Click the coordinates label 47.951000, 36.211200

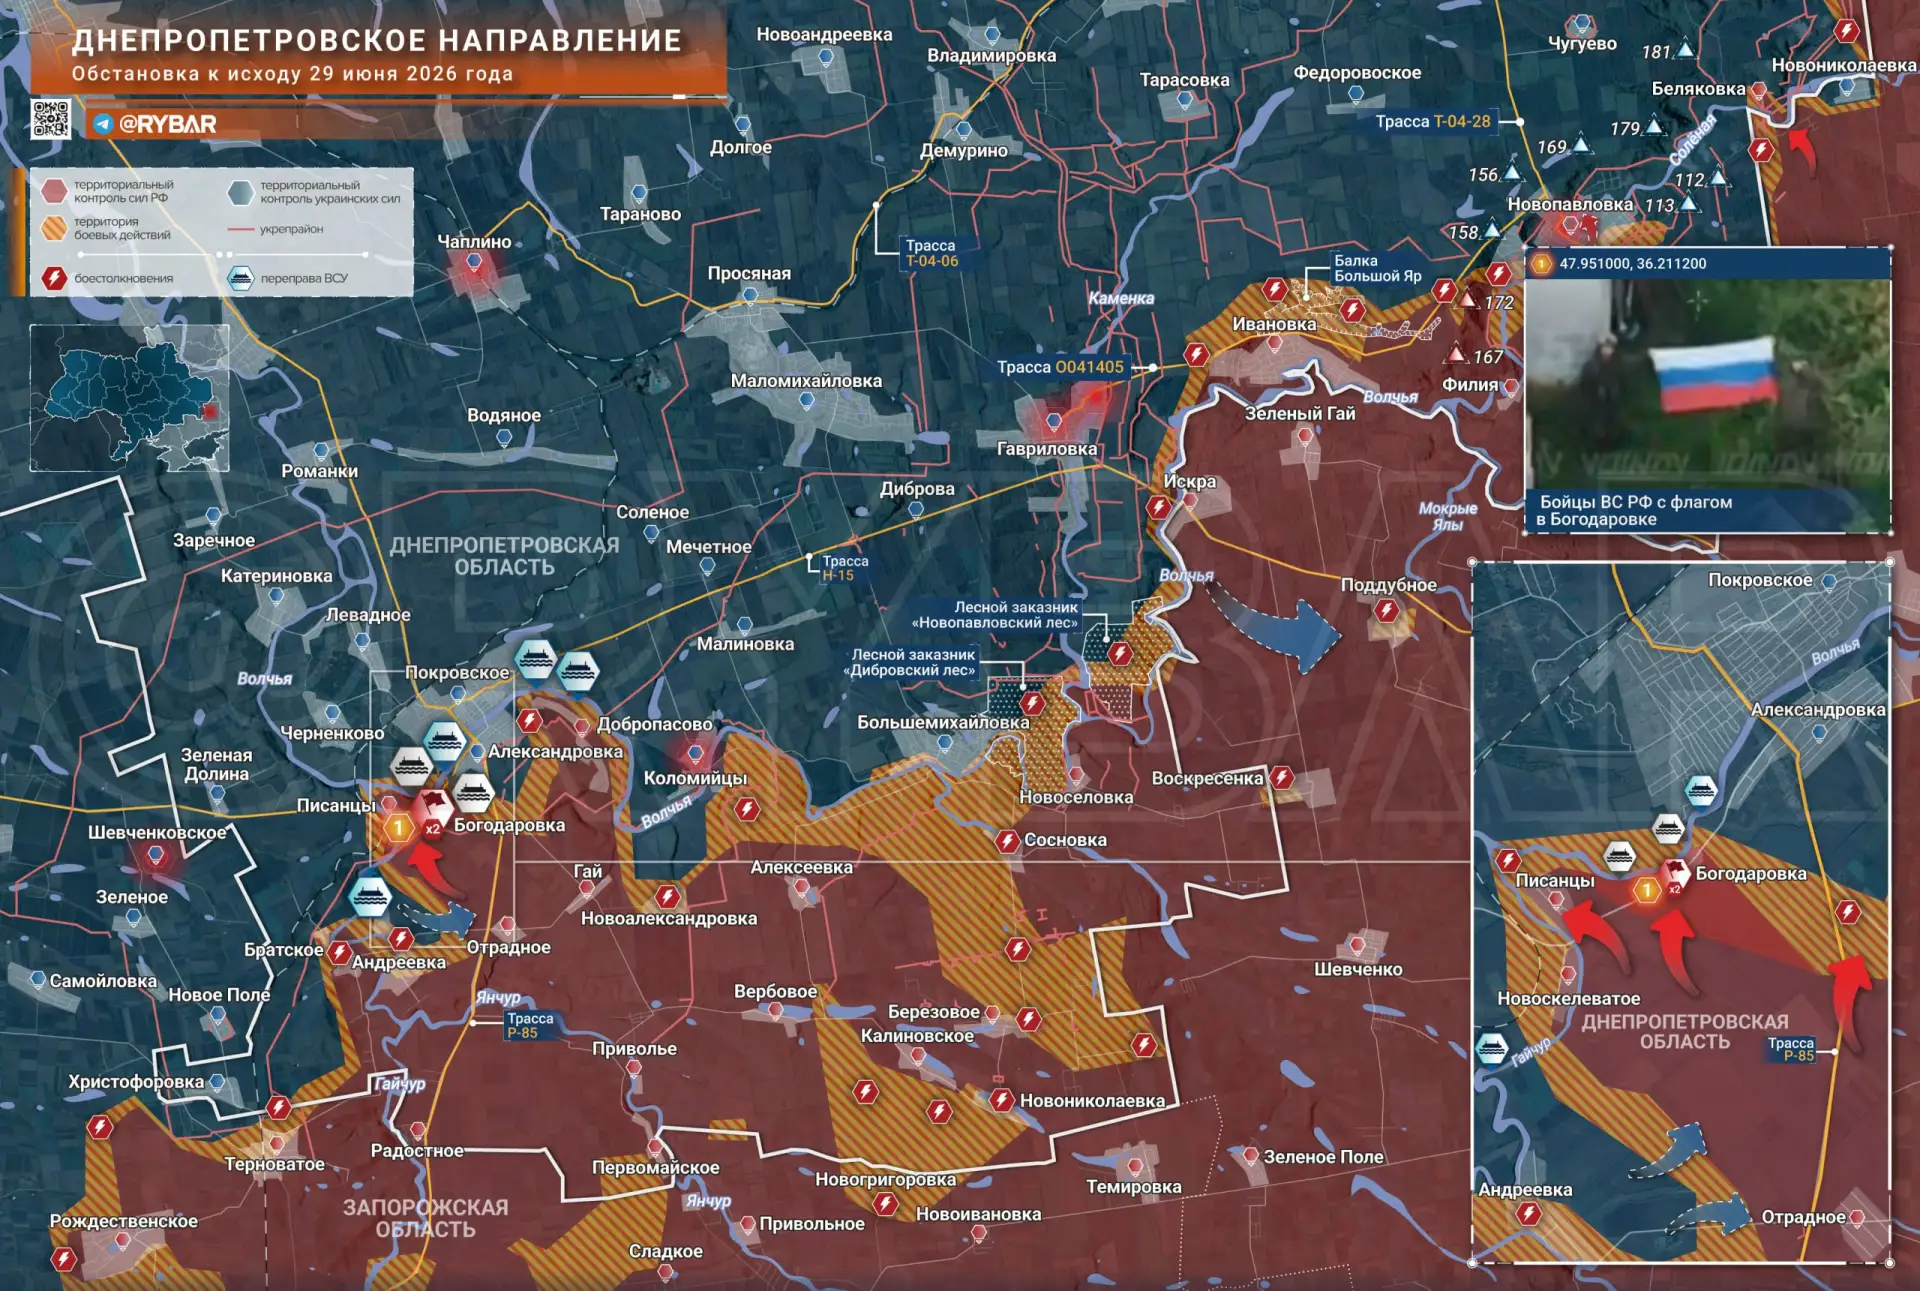click(x=1633, y=264)
